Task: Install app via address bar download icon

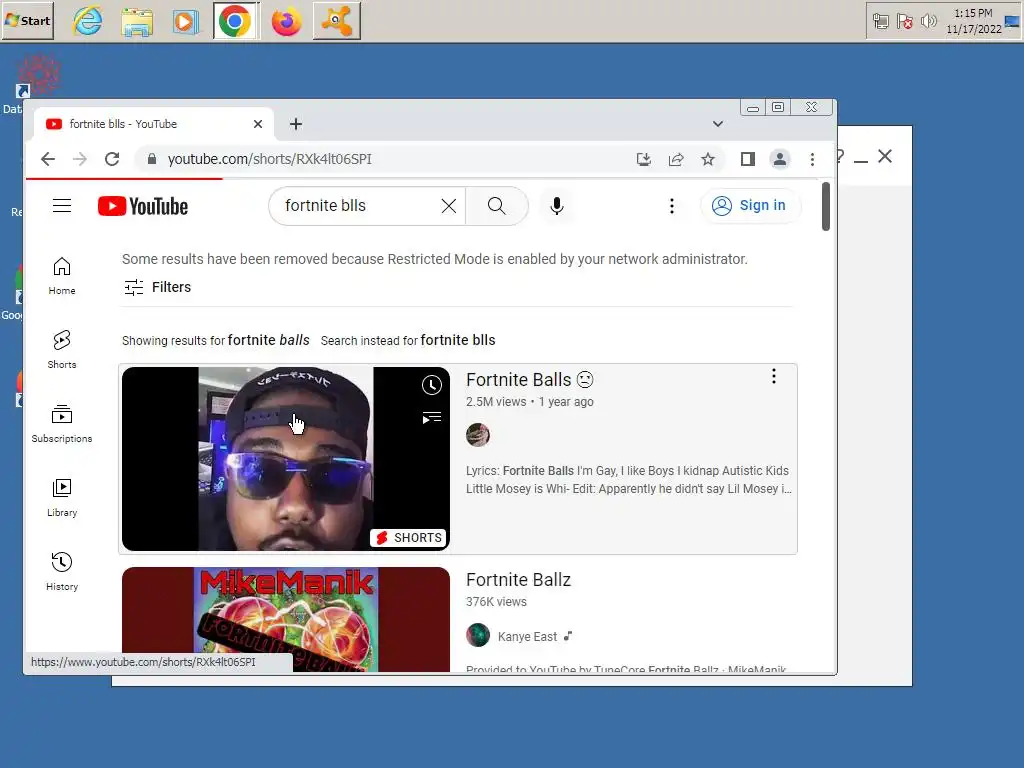Action: (x=644, y=159)
